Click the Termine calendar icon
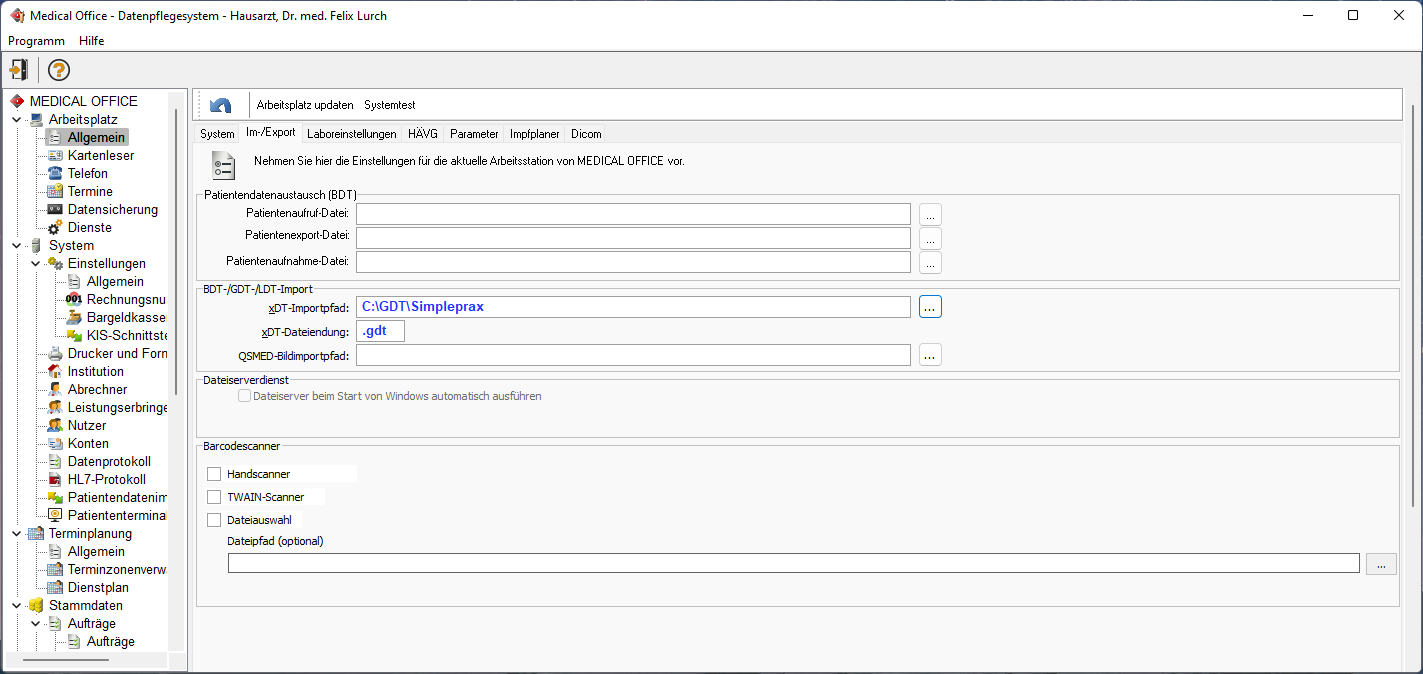This screenshot has height=674, width=1423. click(56, 191)
